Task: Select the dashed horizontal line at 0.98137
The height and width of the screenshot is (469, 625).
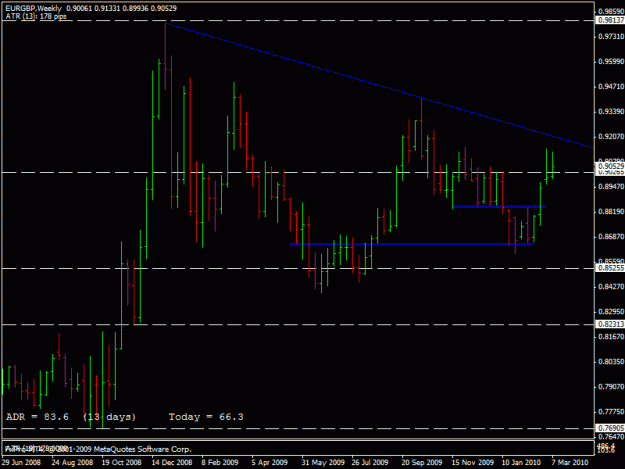Action: [x=298, y=20]
